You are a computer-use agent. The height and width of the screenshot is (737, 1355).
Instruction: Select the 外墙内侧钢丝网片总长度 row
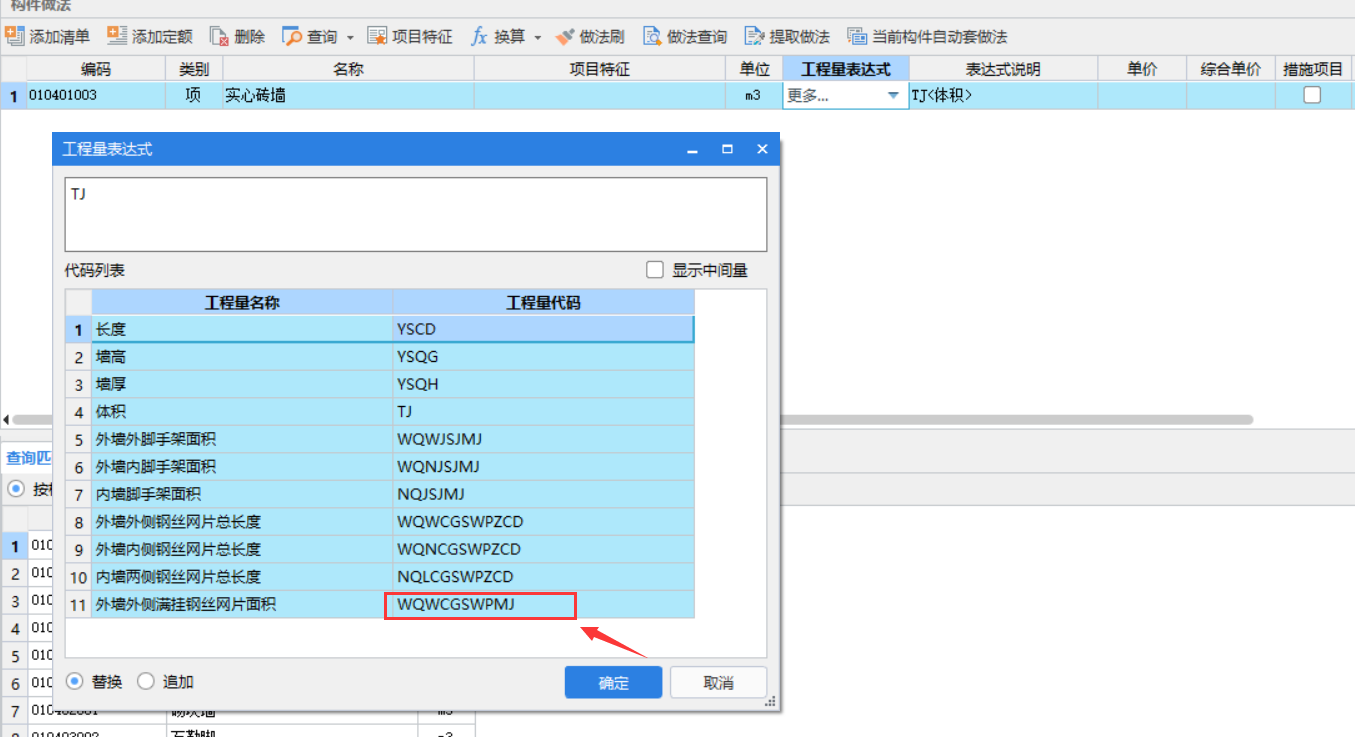tap(380, 549)
